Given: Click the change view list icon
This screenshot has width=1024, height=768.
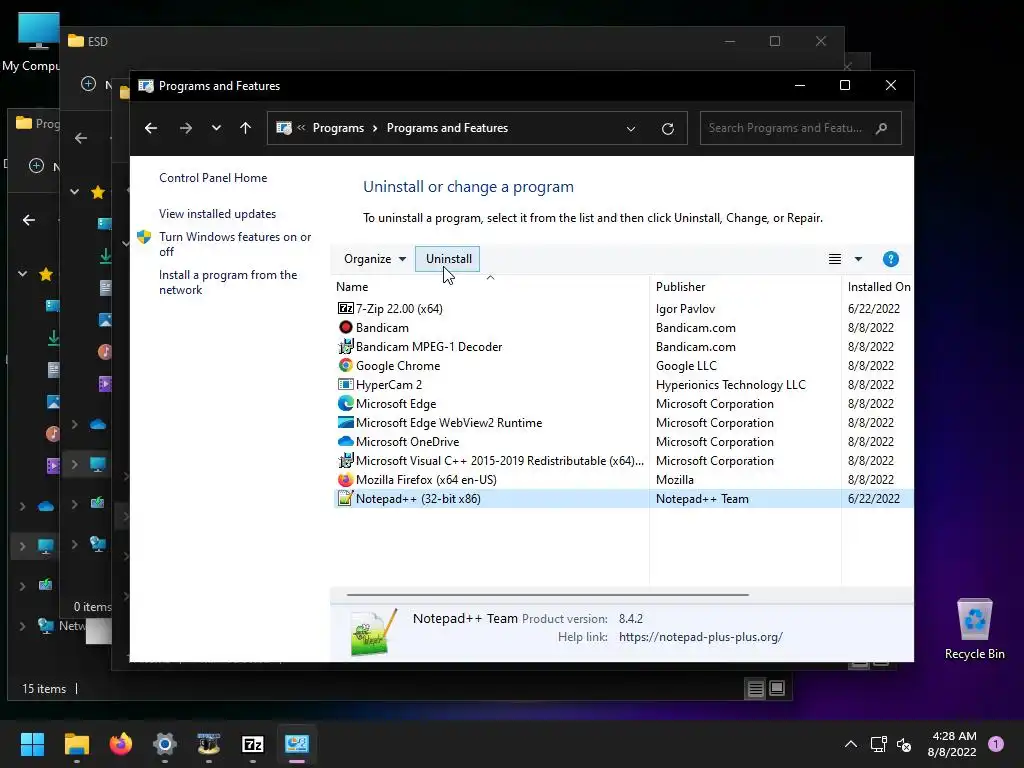Looking at the screenshot, I should tap(835, 259).
